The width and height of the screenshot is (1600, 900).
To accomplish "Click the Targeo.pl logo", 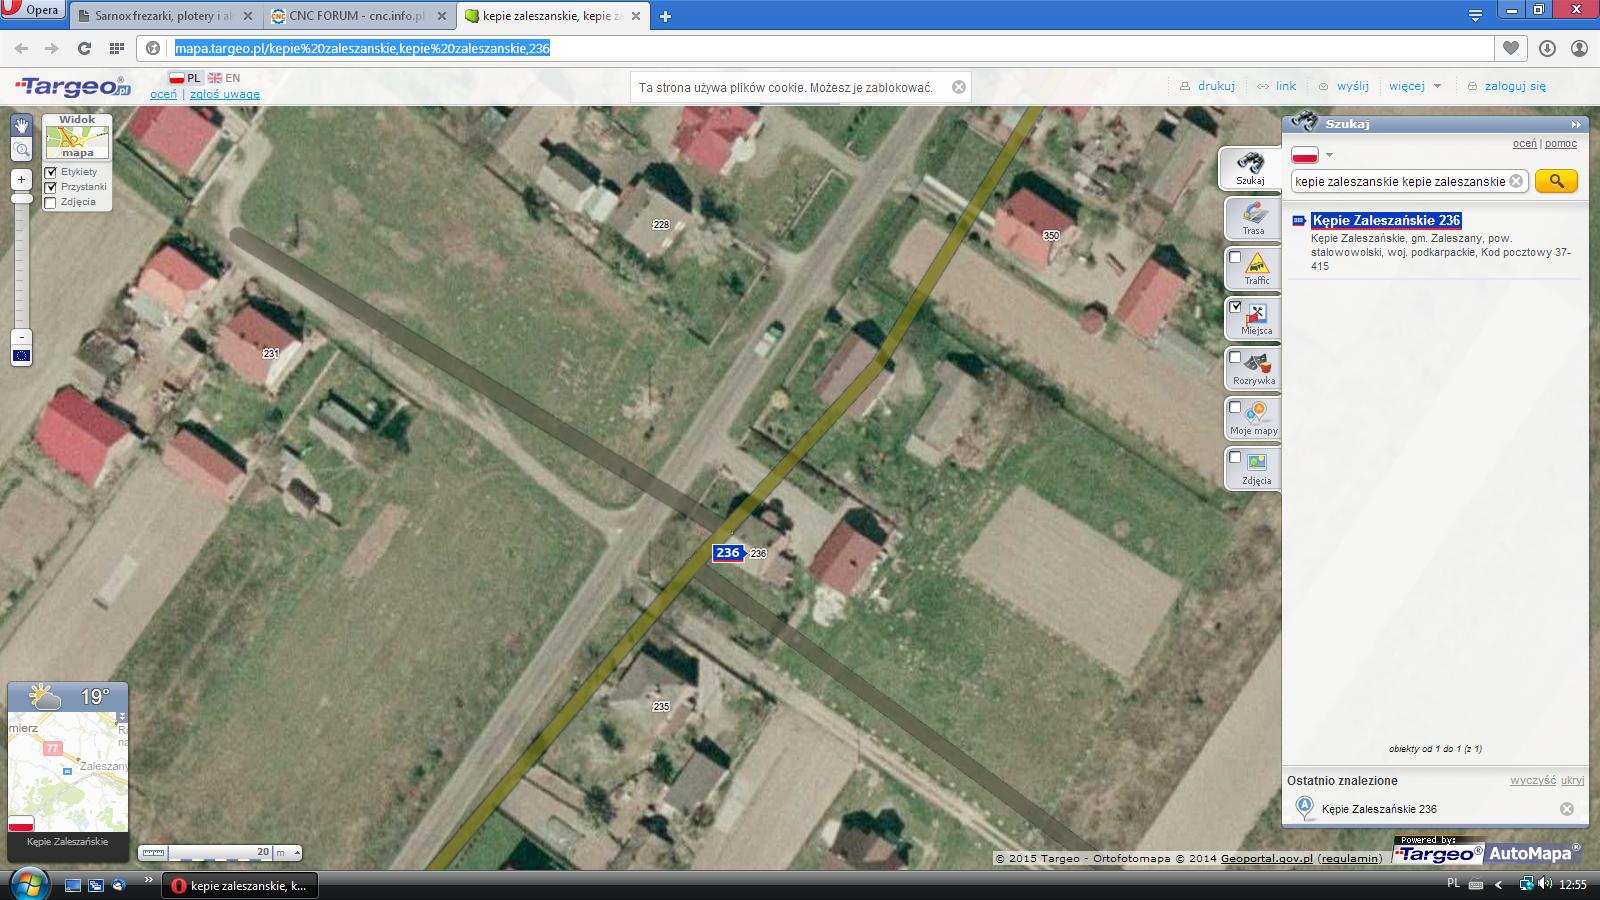I will coord(73,87).
